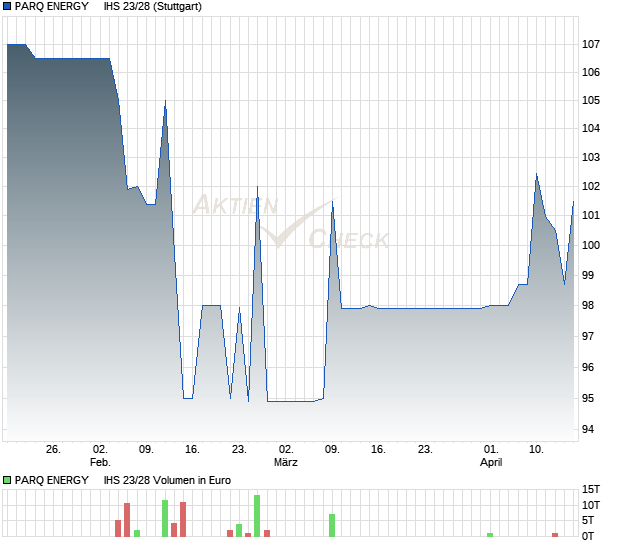Click the tallest green volume bar in late February
The width and height of the screenshot is (620, 546).
(x=257, y=516)
